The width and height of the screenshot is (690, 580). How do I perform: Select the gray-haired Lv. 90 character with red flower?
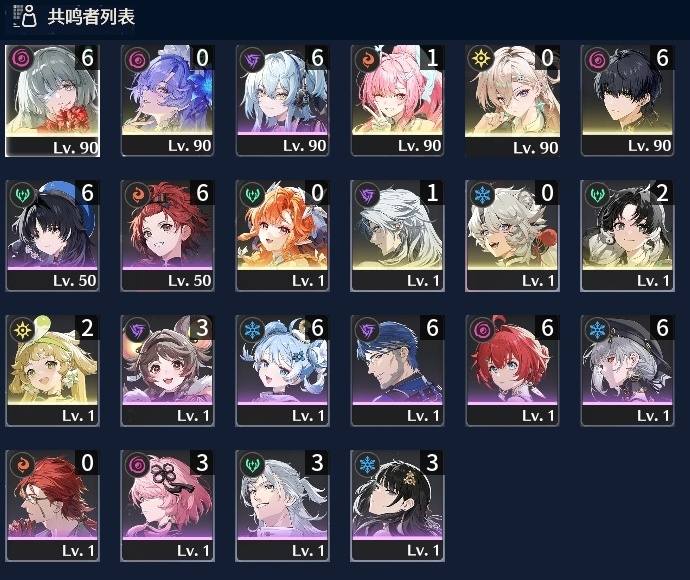52,101
